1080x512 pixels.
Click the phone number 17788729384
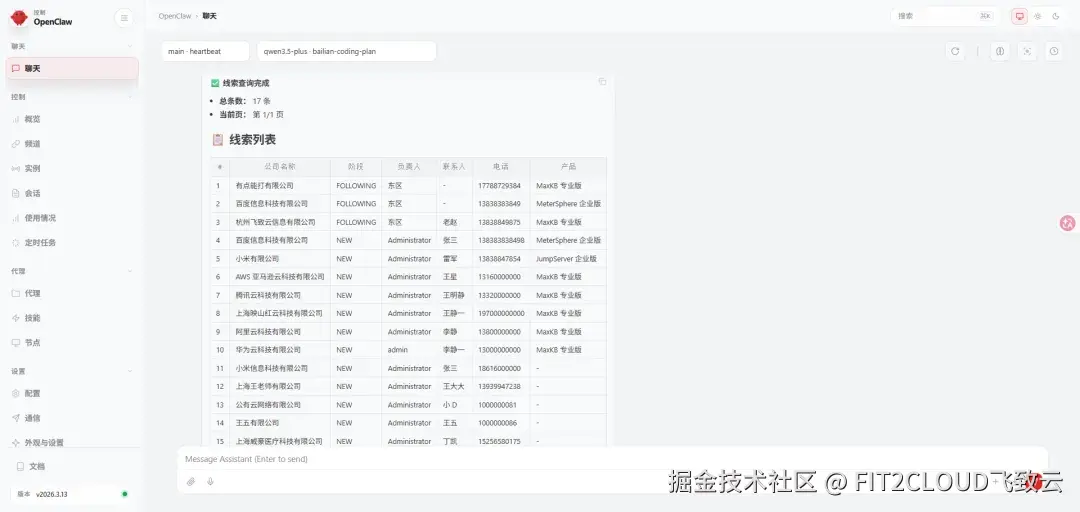tap(499, 185)
